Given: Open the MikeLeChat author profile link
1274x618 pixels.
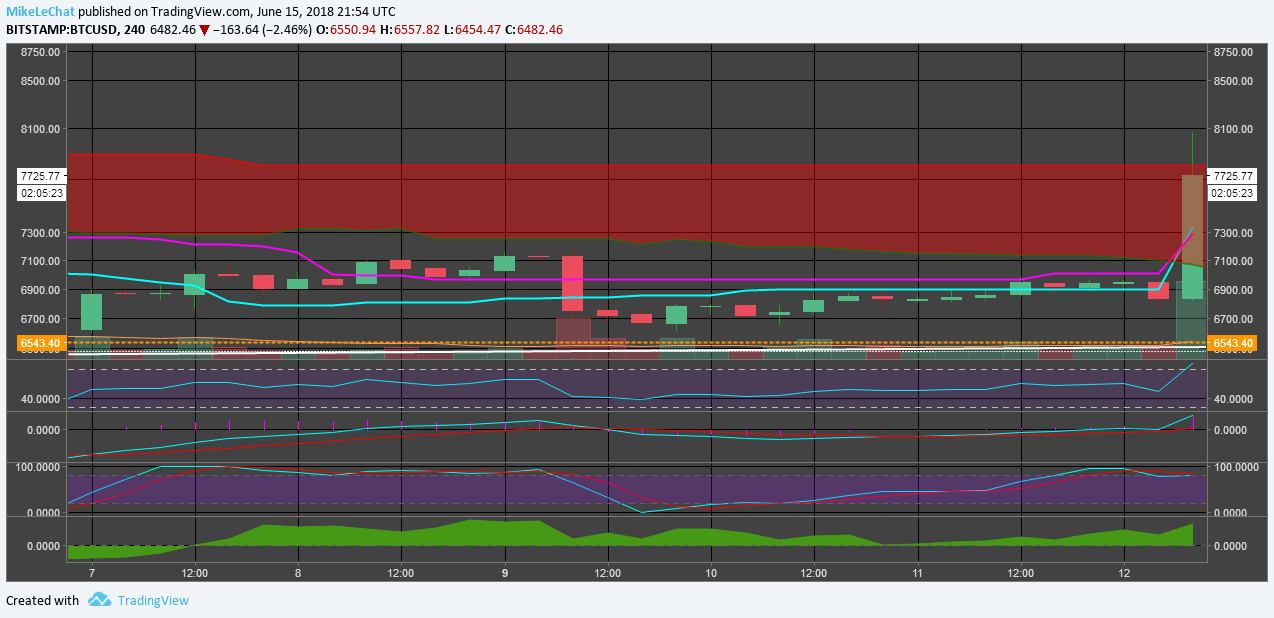Looking at the screenshot, I should tap(40, 12).
